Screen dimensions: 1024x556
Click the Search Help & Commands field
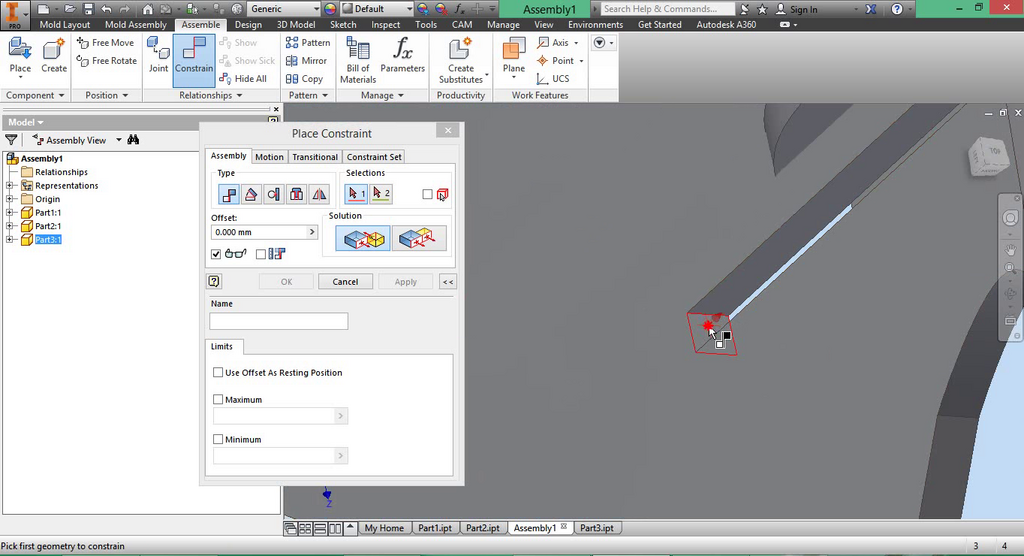[667, 8]
